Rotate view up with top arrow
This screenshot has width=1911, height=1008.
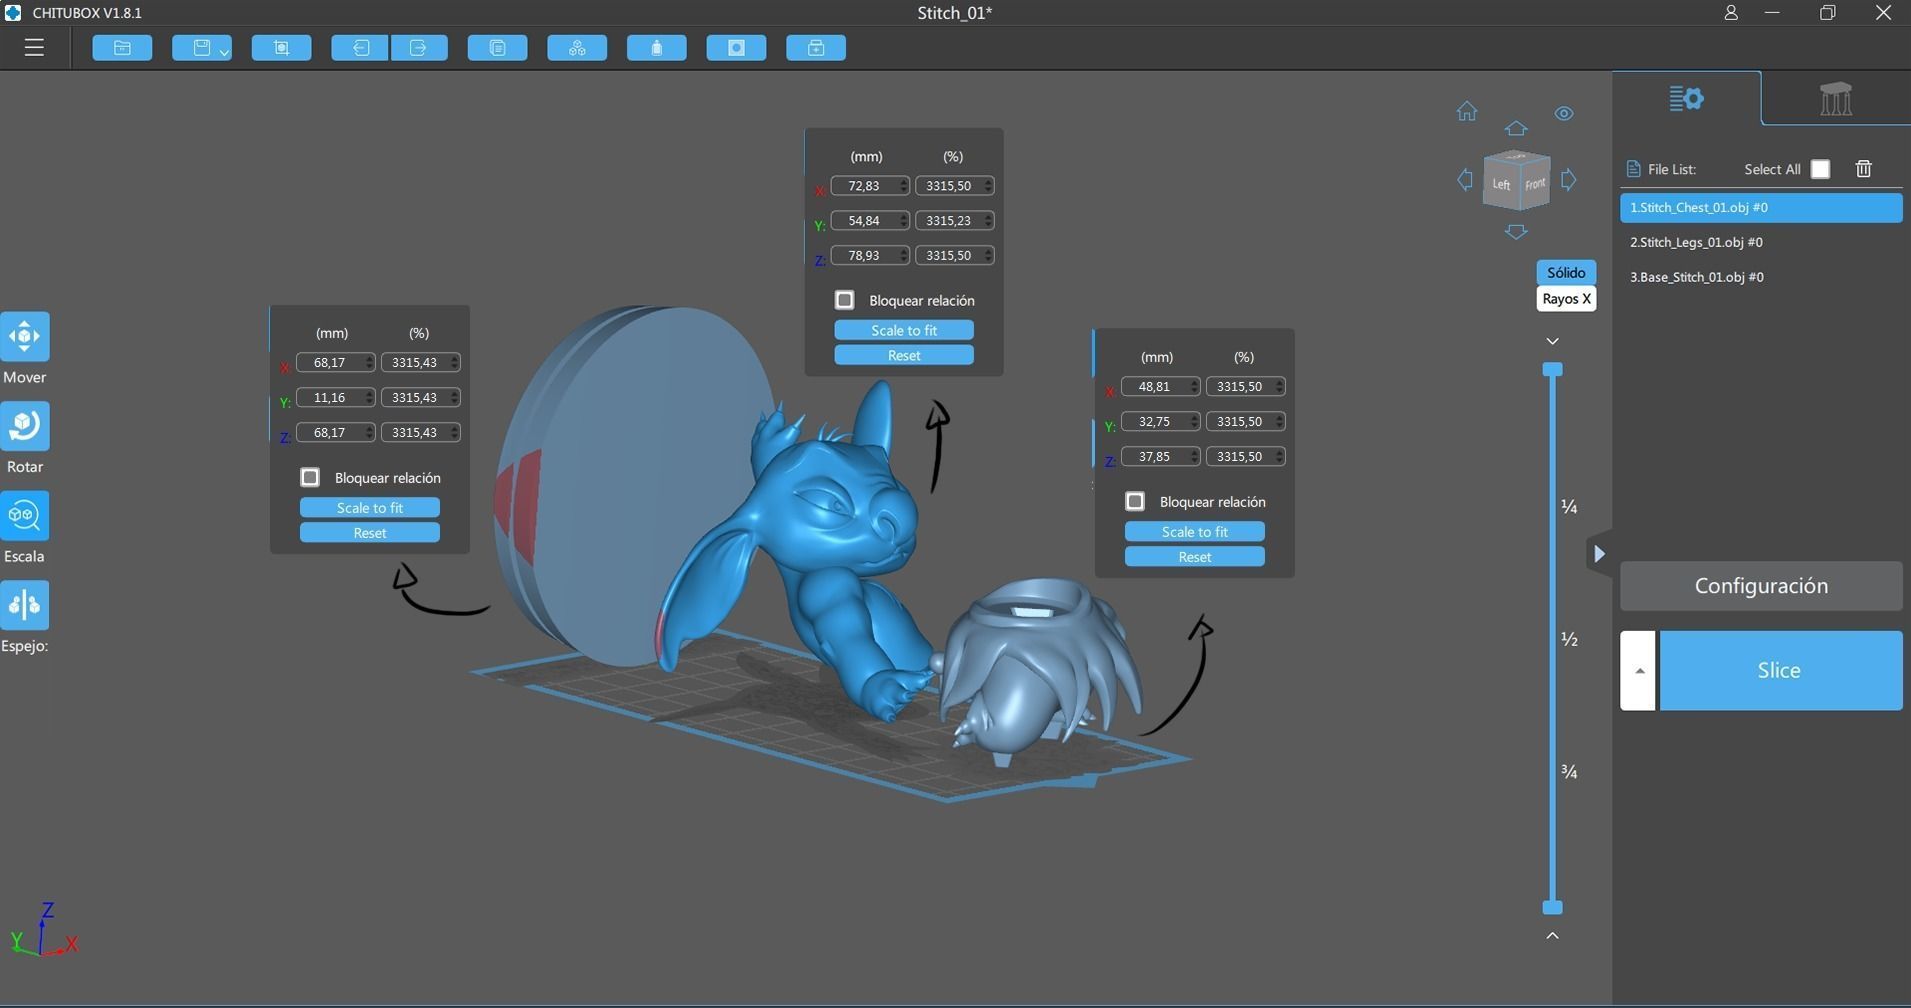click(1516, 128)
